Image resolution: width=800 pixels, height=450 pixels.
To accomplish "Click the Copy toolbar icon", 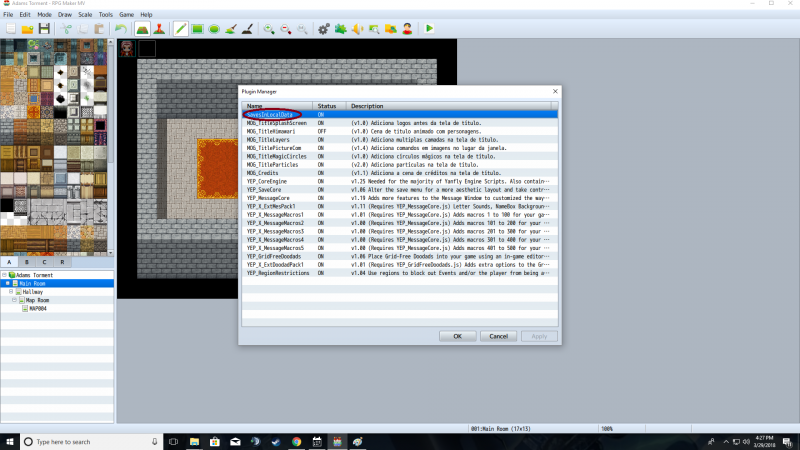I will pos(83,29).
